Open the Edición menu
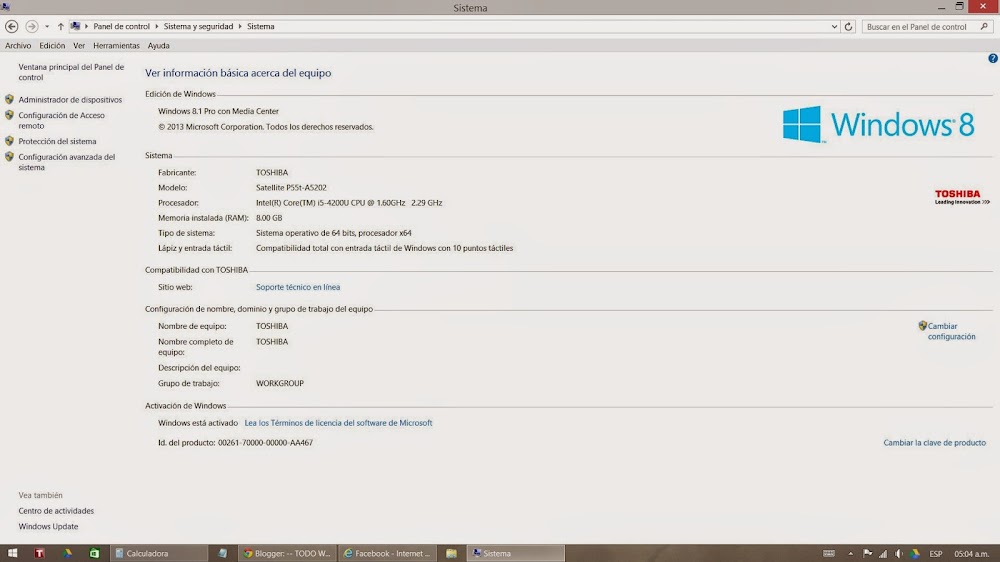Screen dimensions: 1000x562 [x=52, y=46]
